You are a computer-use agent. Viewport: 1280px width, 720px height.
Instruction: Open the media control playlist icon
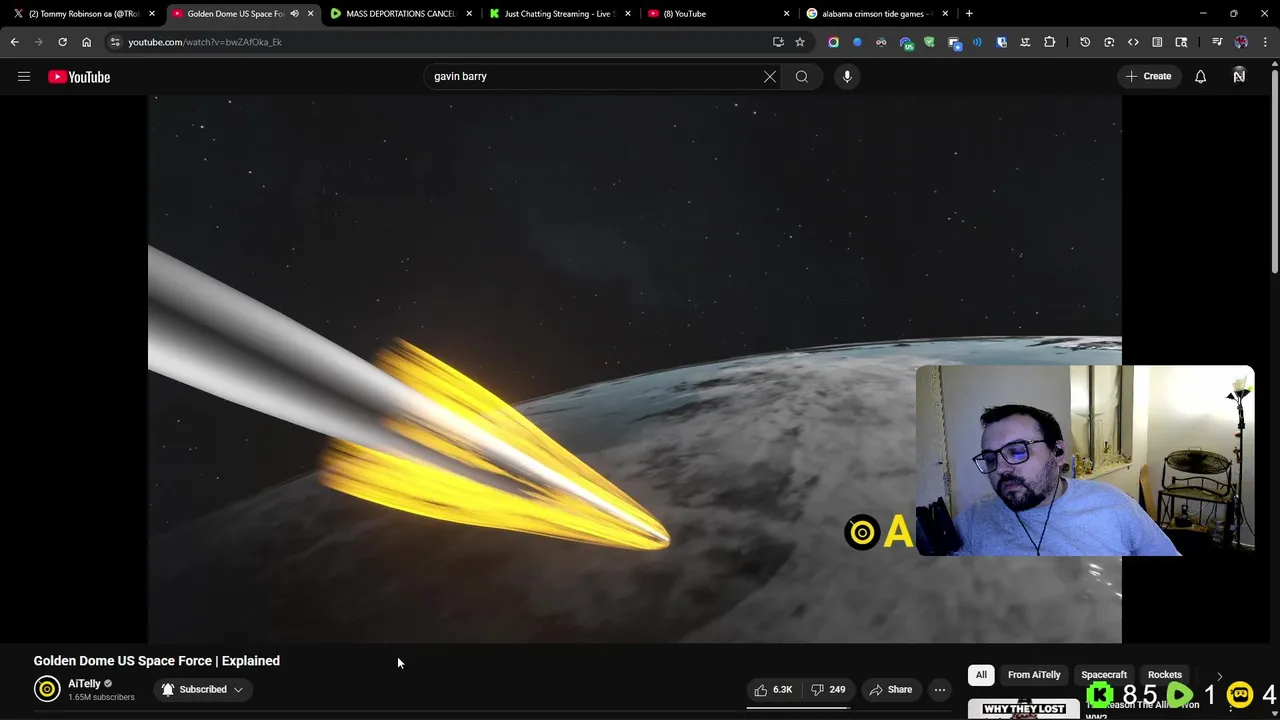pos(1217,42)
